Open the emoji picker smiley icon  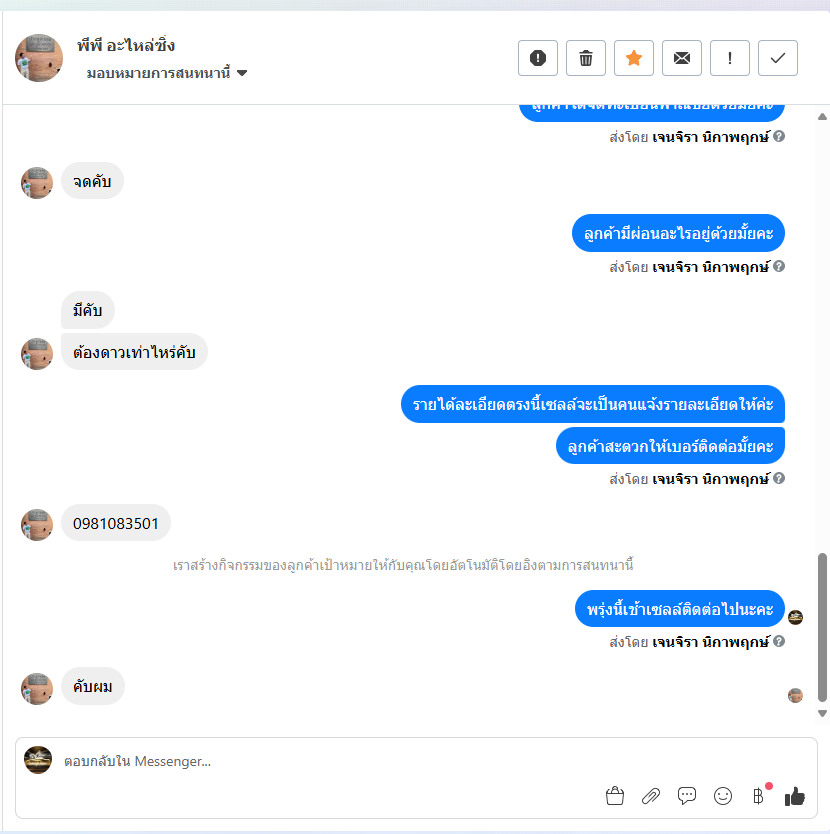pos(723,796)
